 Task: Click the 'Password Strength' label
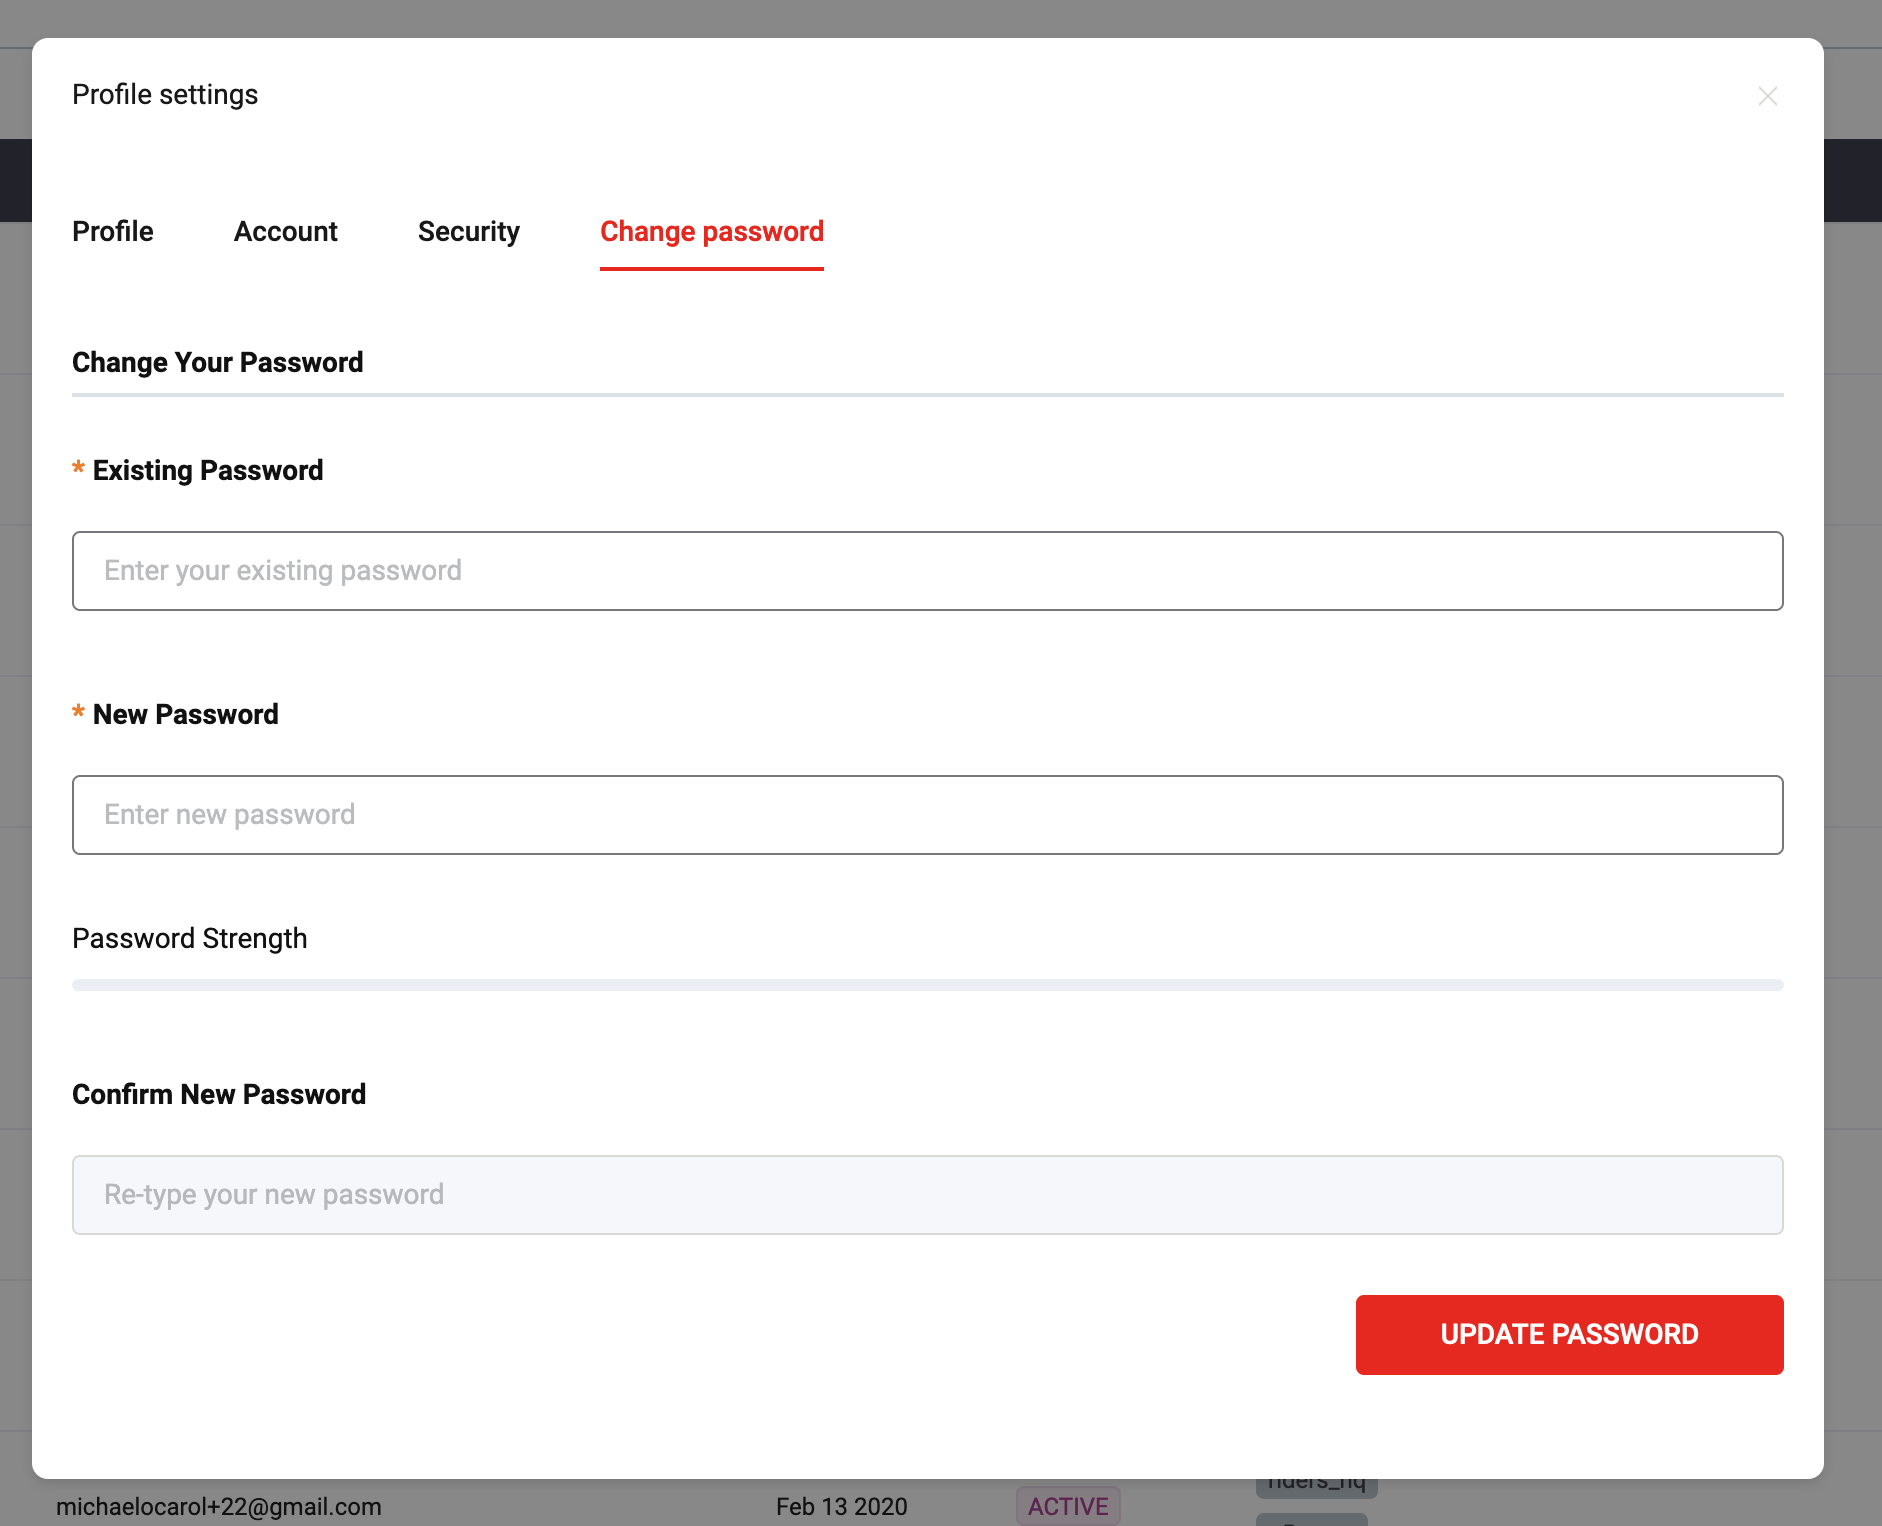[190, 938]
